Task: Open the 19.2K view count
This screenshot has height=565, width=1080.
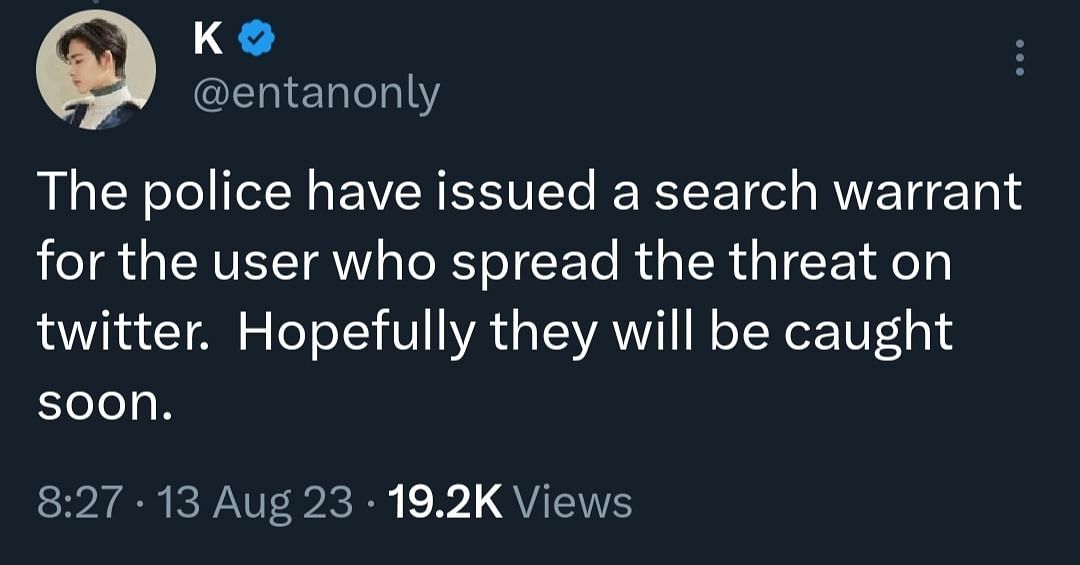Action: (445, 502)
